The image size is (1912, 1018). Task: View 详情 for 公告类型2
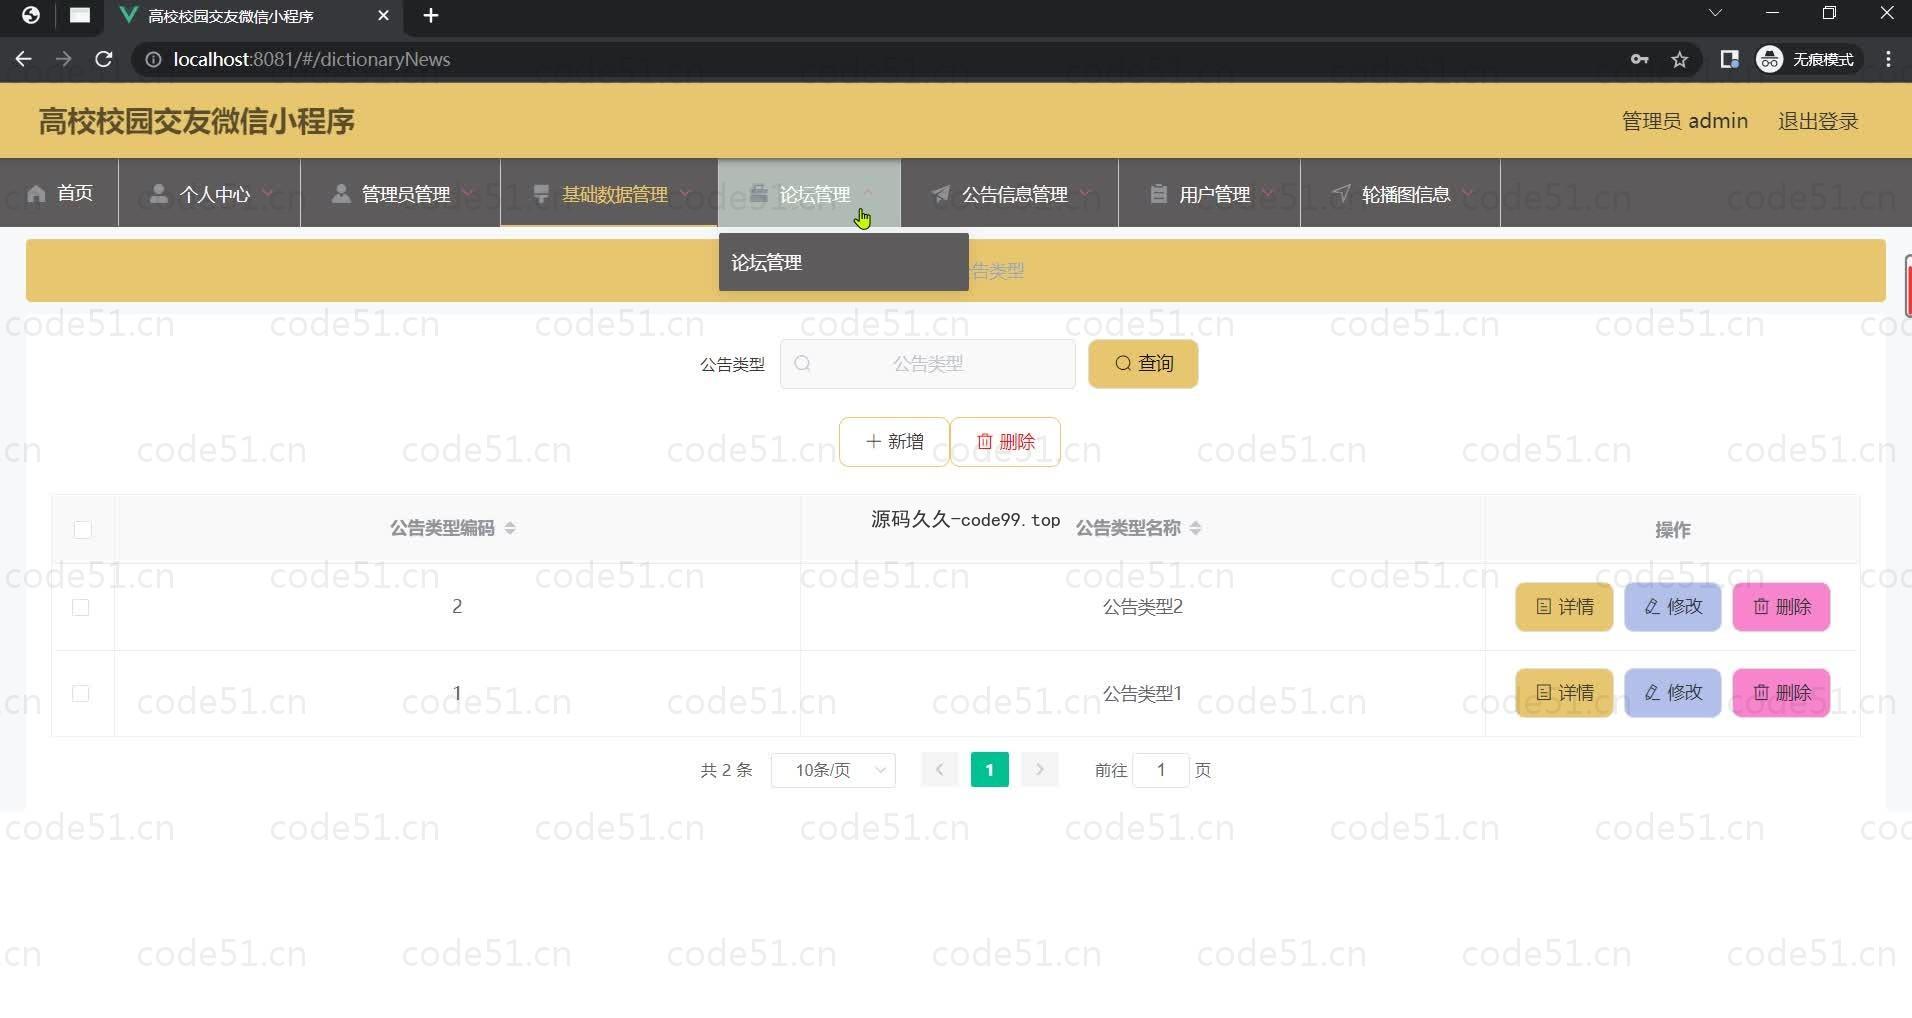point(1564,607)
